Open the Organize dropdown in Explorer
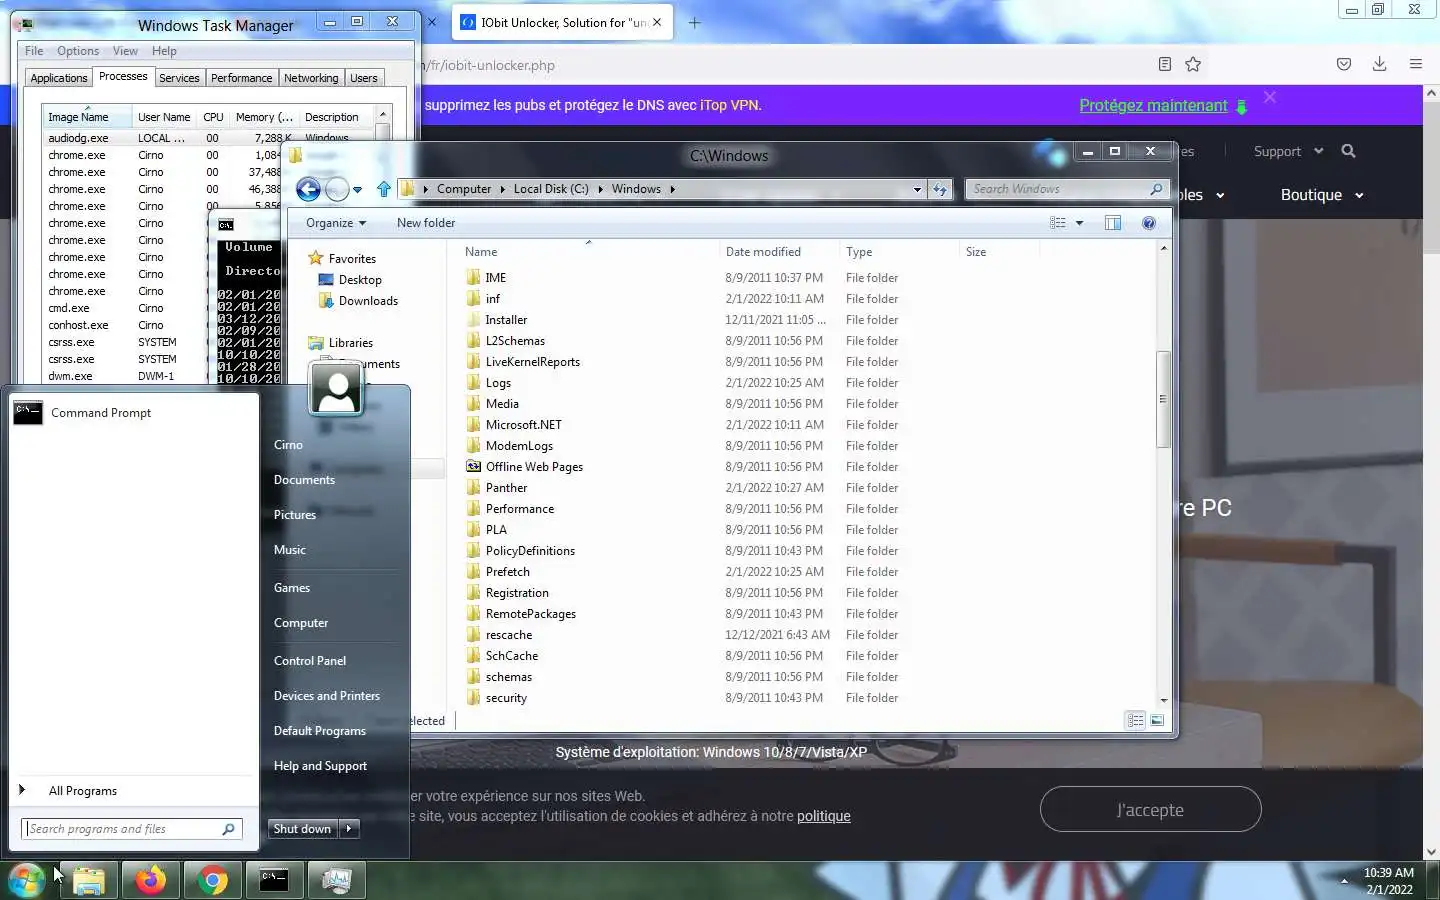 pyautogui.click(x=336, y=223)
